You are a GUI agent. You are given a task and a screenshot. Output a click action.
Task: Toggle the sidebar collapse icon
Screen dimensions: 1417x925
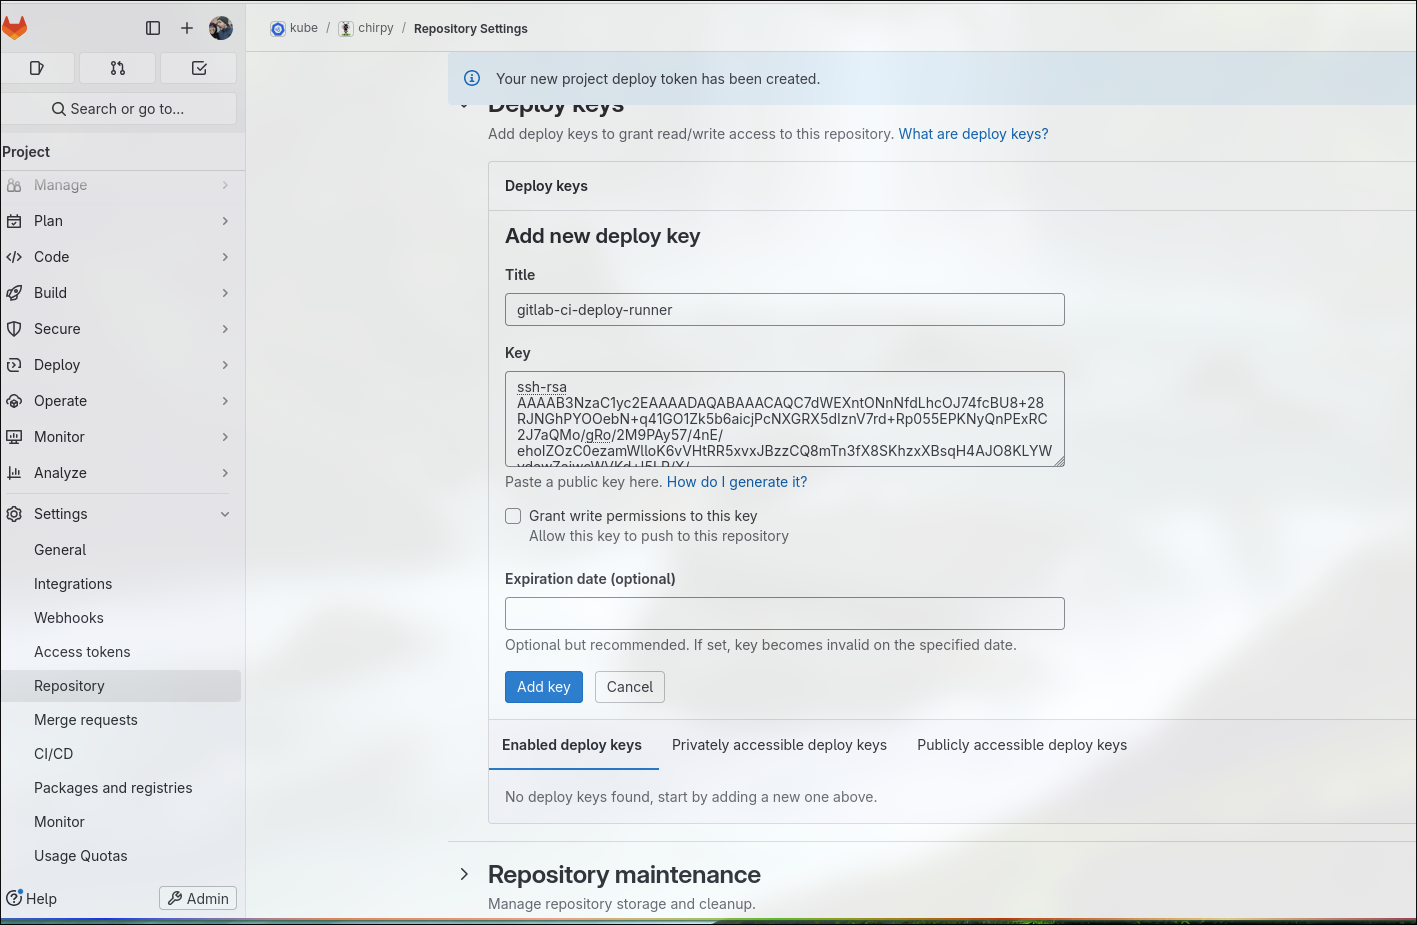[153, 28]
